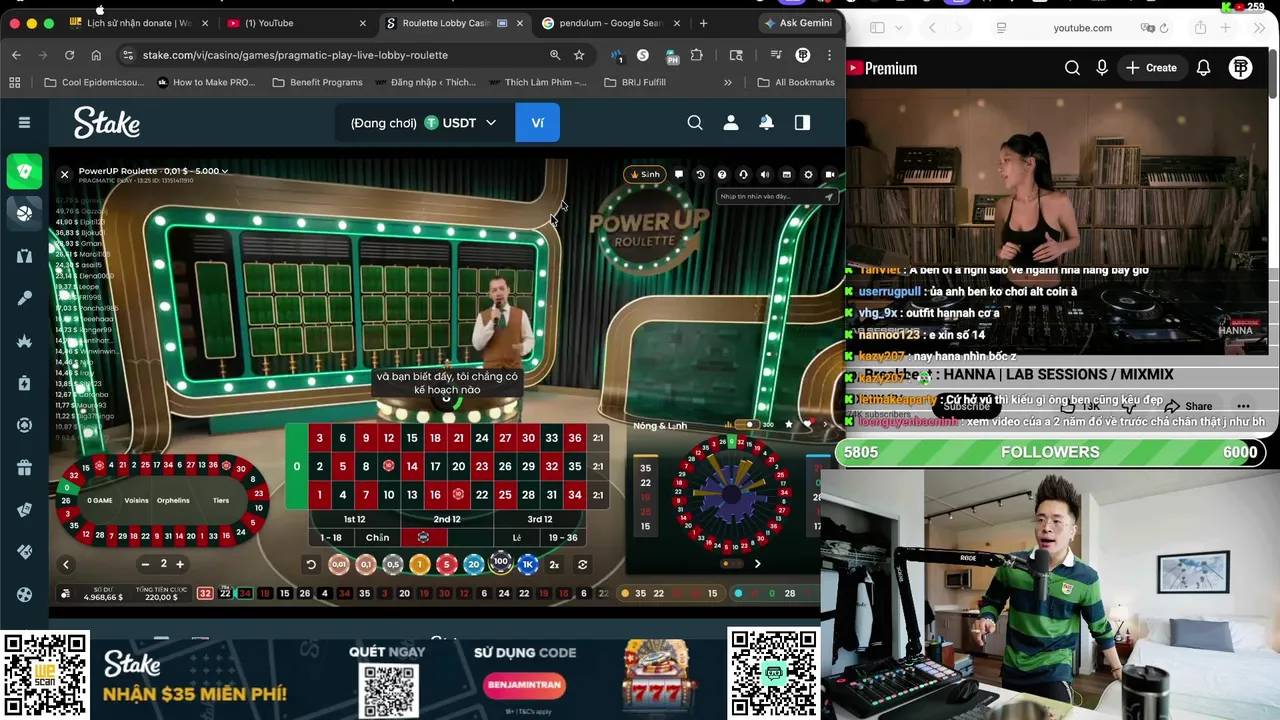
Task: Bet on the 19 - 36 field
Action: (x=563, y=537)
